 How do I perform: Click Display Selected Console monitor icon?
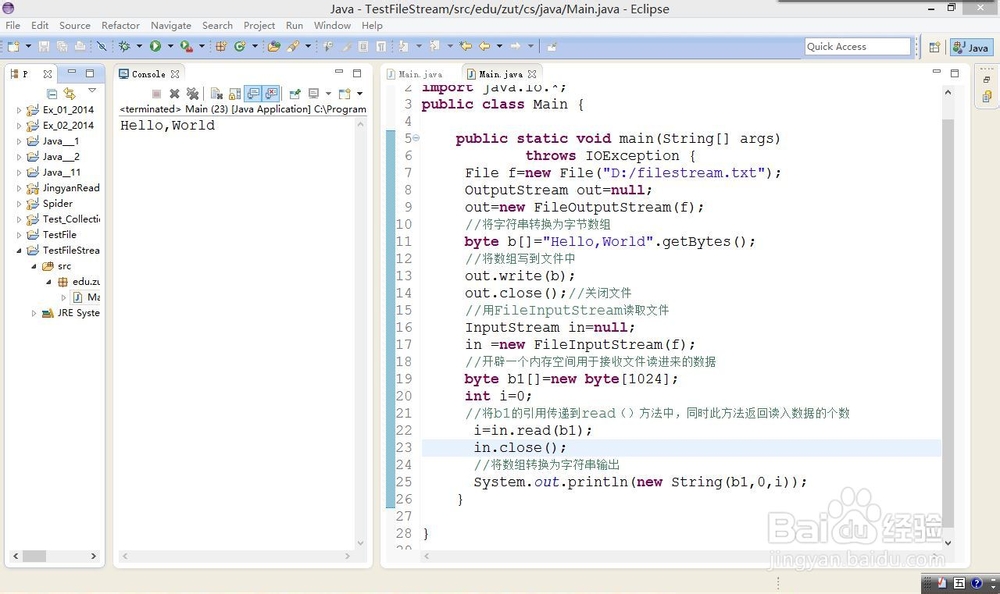tap(314, 94)
